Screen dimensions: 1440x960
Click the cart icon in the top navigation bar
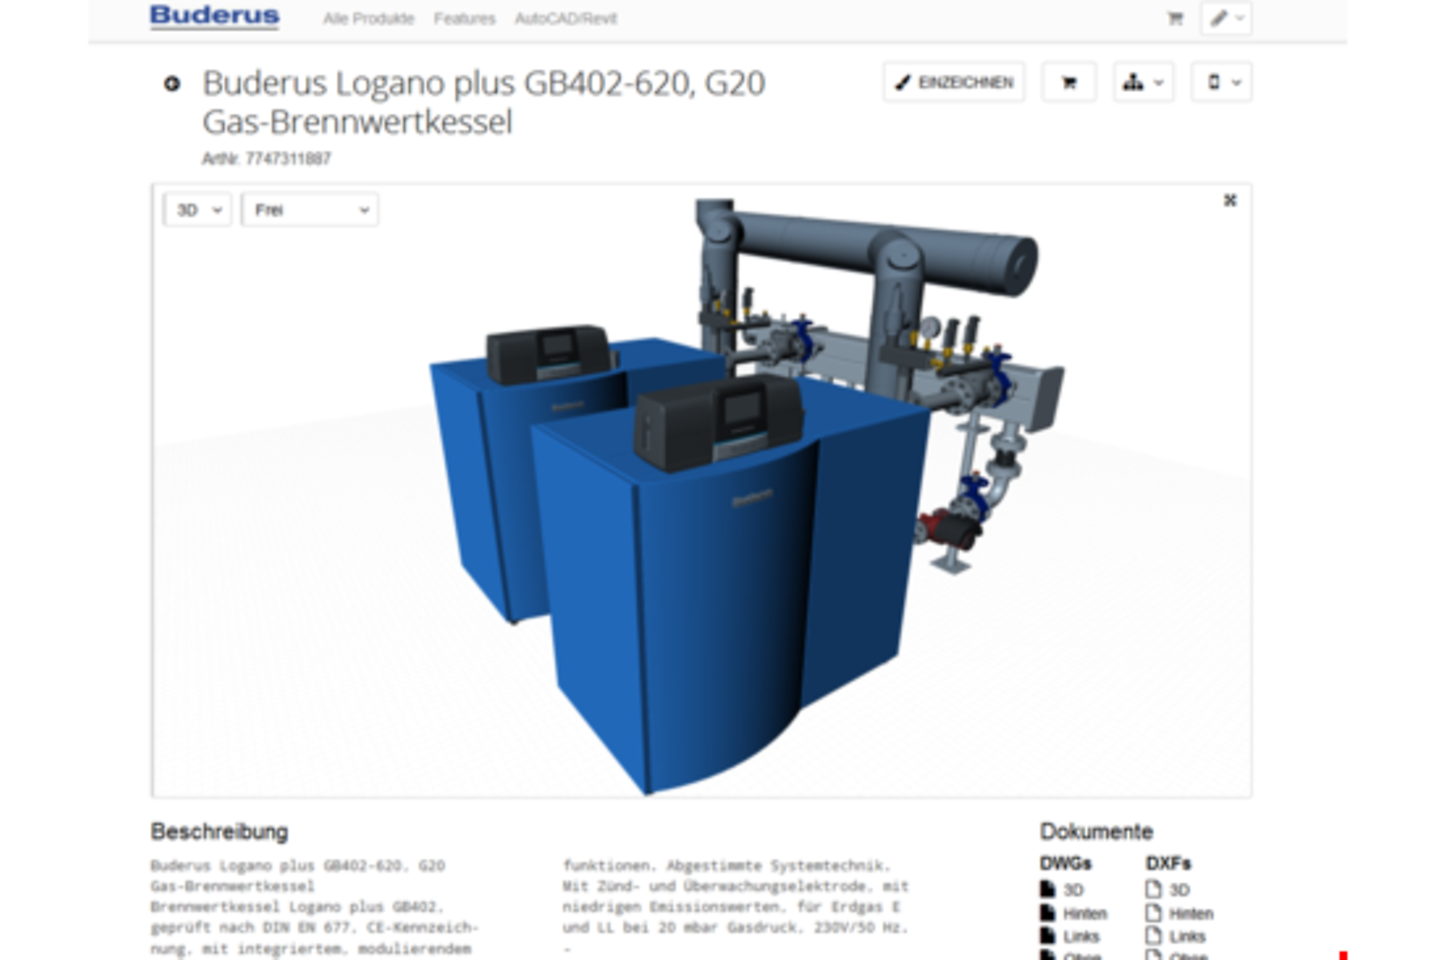(1175, 18)
